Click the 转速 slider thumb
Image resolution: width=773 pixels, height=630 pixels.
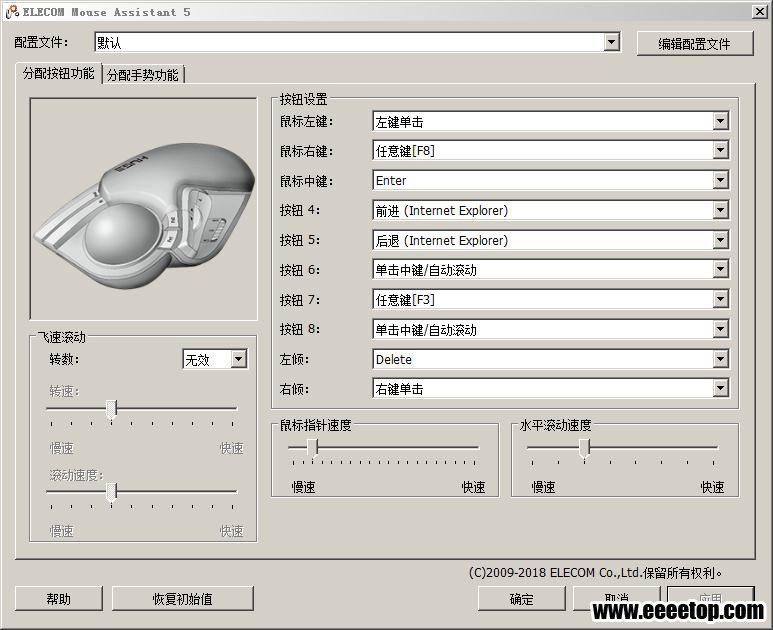click(112, 409)
